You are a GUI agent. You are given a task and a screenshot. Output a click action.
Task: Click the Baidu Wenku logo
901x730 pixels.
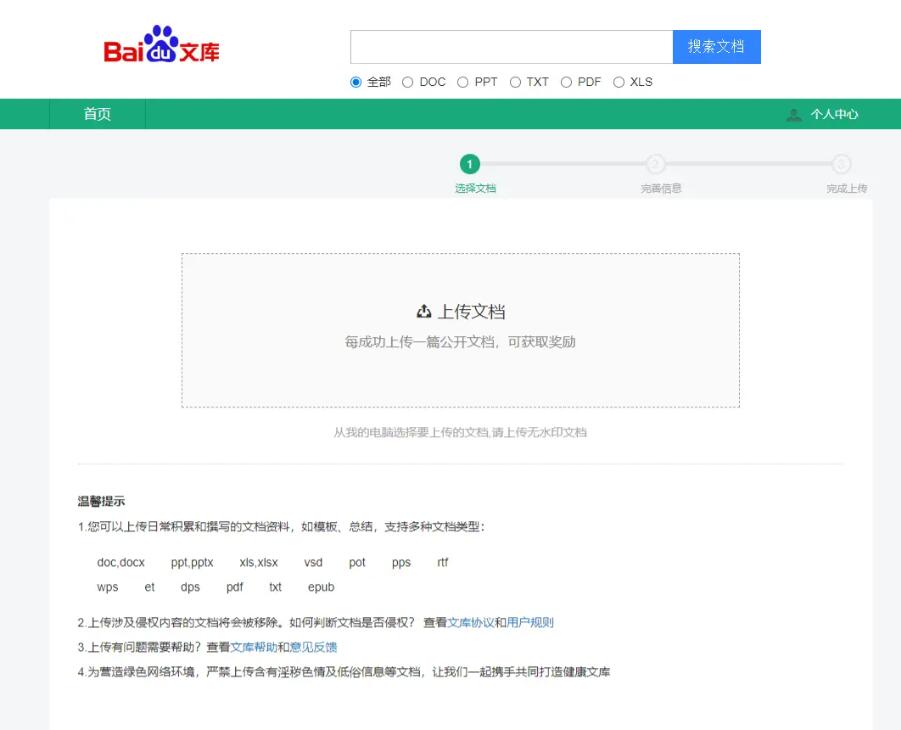coord(160,48)
